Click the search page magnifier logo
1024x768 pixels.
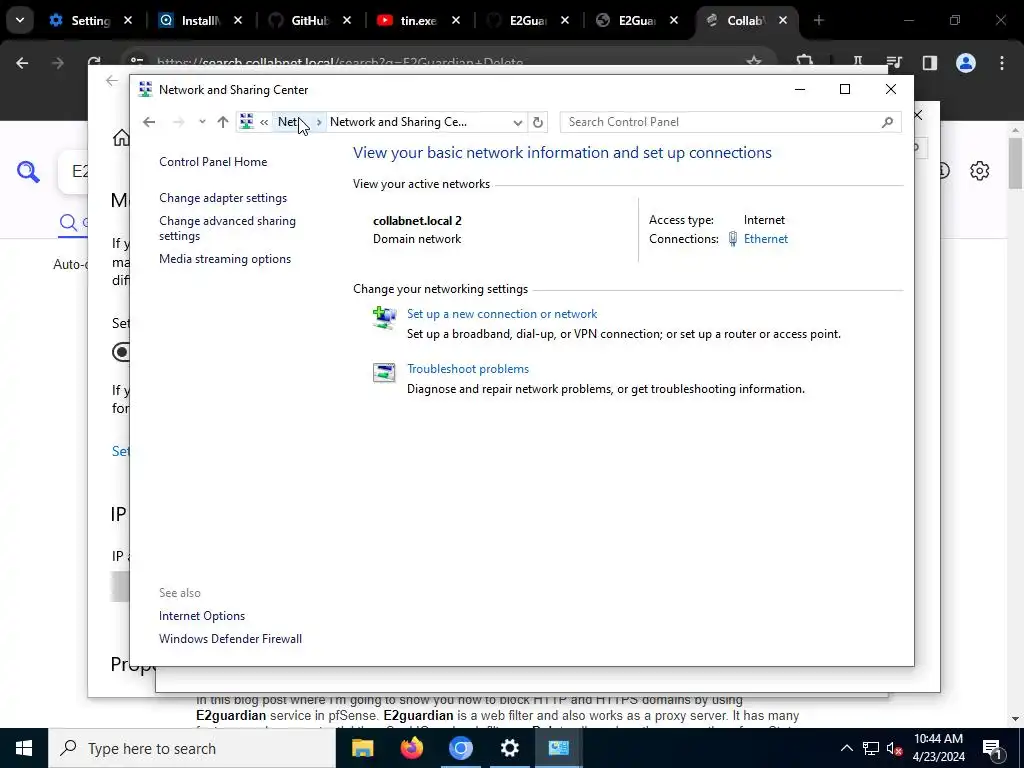point(28,172)
